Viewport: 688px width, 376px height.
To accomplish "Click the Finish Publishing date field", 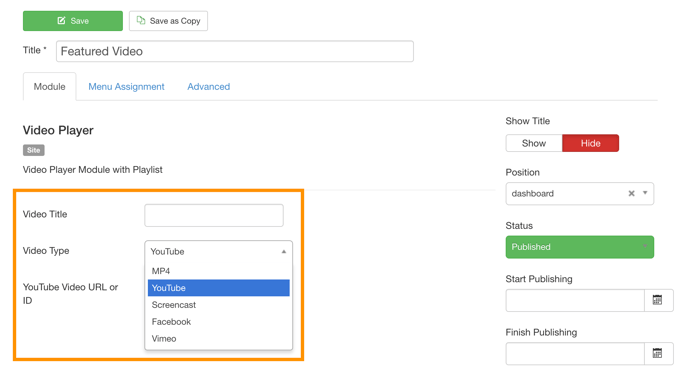I will tap(575, 354).
